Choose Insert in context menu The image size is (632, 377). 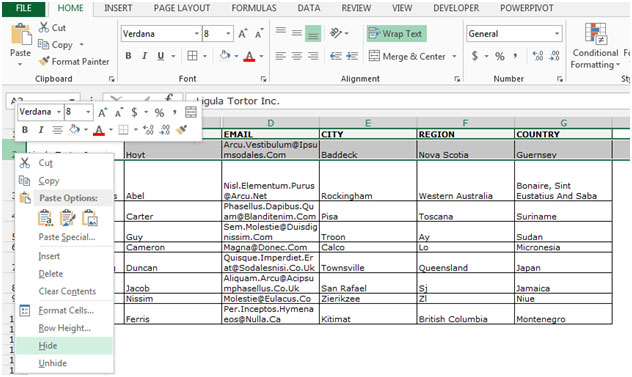pos(64,256)
